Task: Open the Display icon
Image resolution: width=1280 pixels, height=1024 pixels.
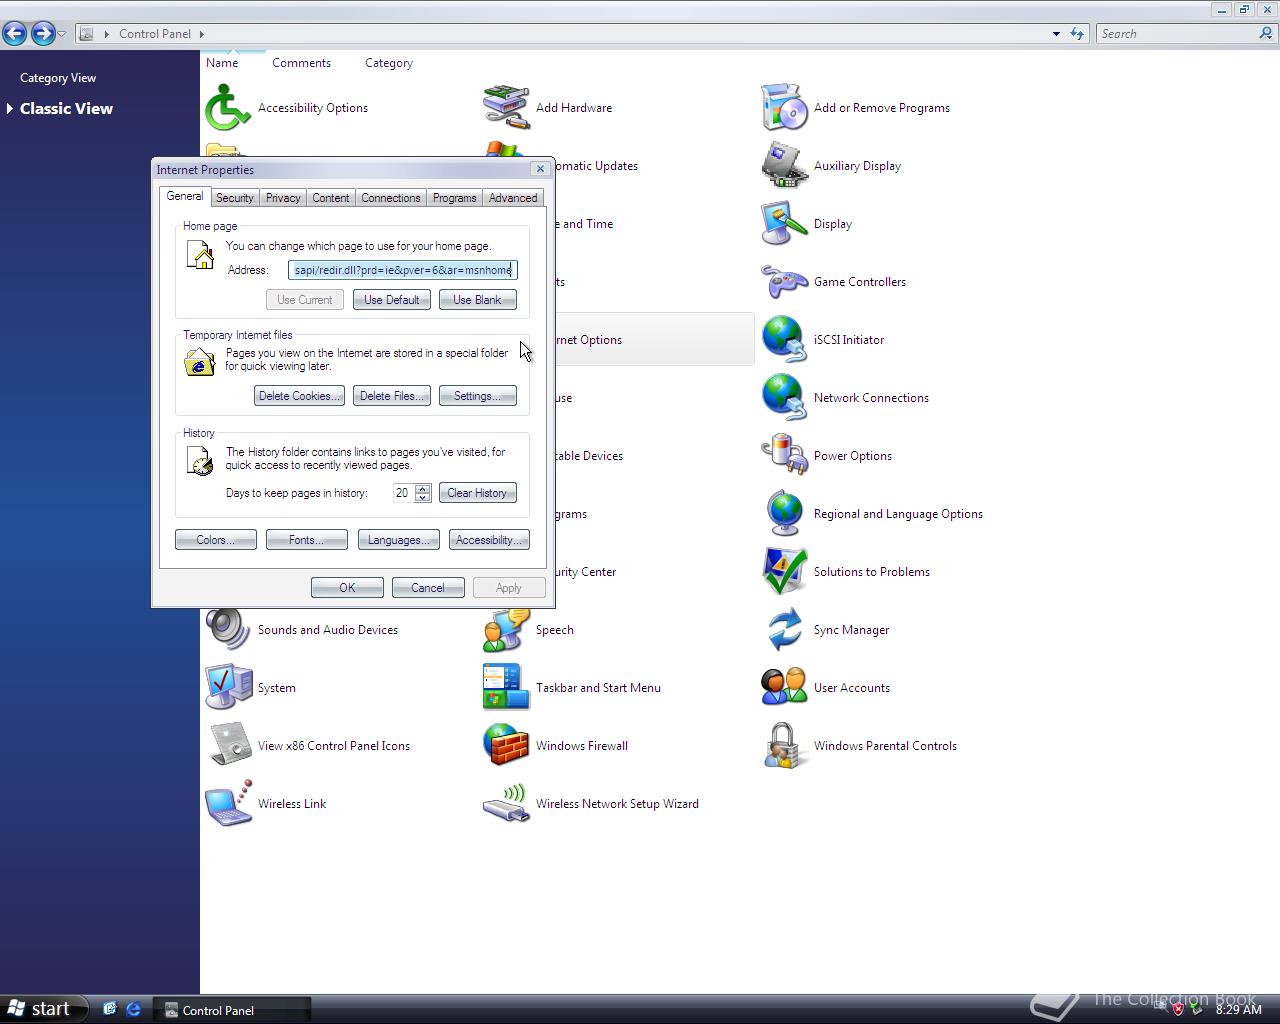Action: point(784,224)
